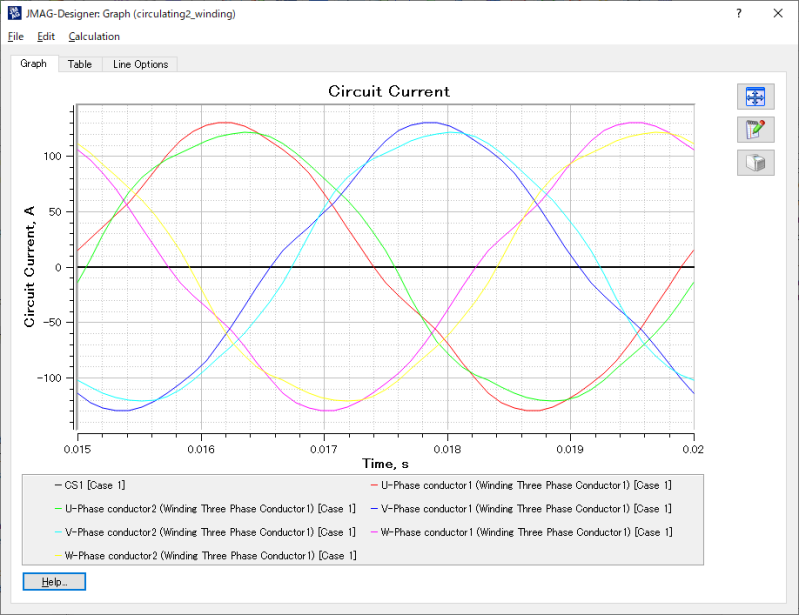Open the Calculation menu
Screen dimensions: 799x616
(x=94, y=37)
